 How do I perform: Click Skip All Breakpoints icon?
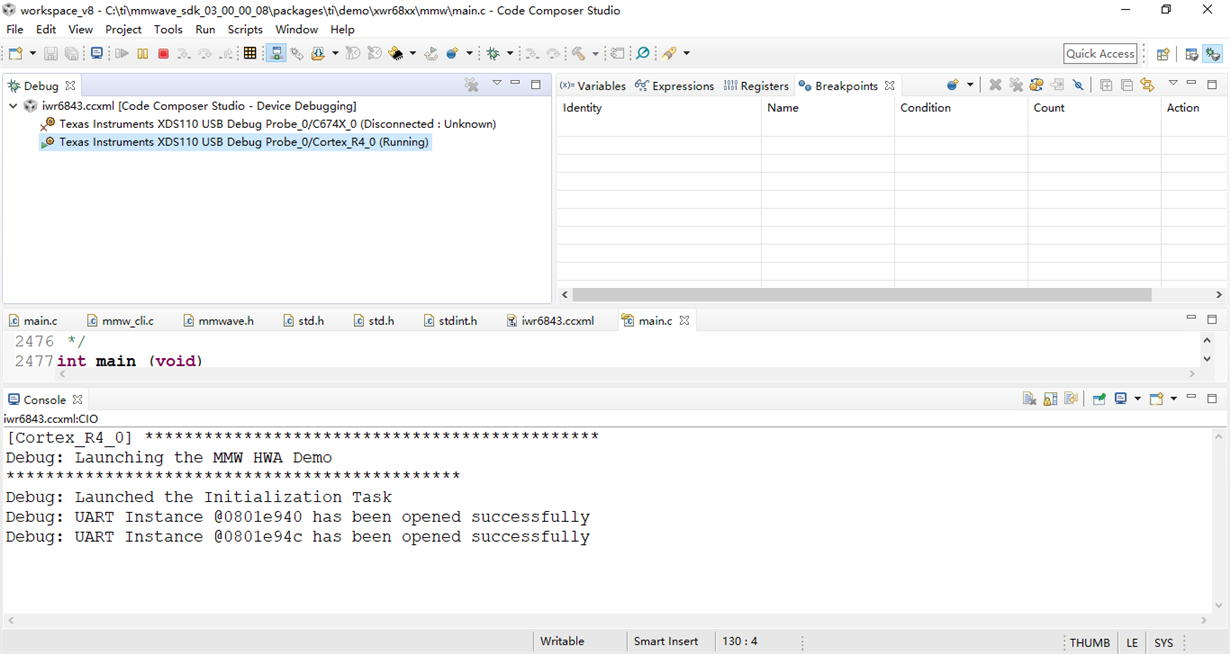pyautogui.click(x=1078, y=85)
